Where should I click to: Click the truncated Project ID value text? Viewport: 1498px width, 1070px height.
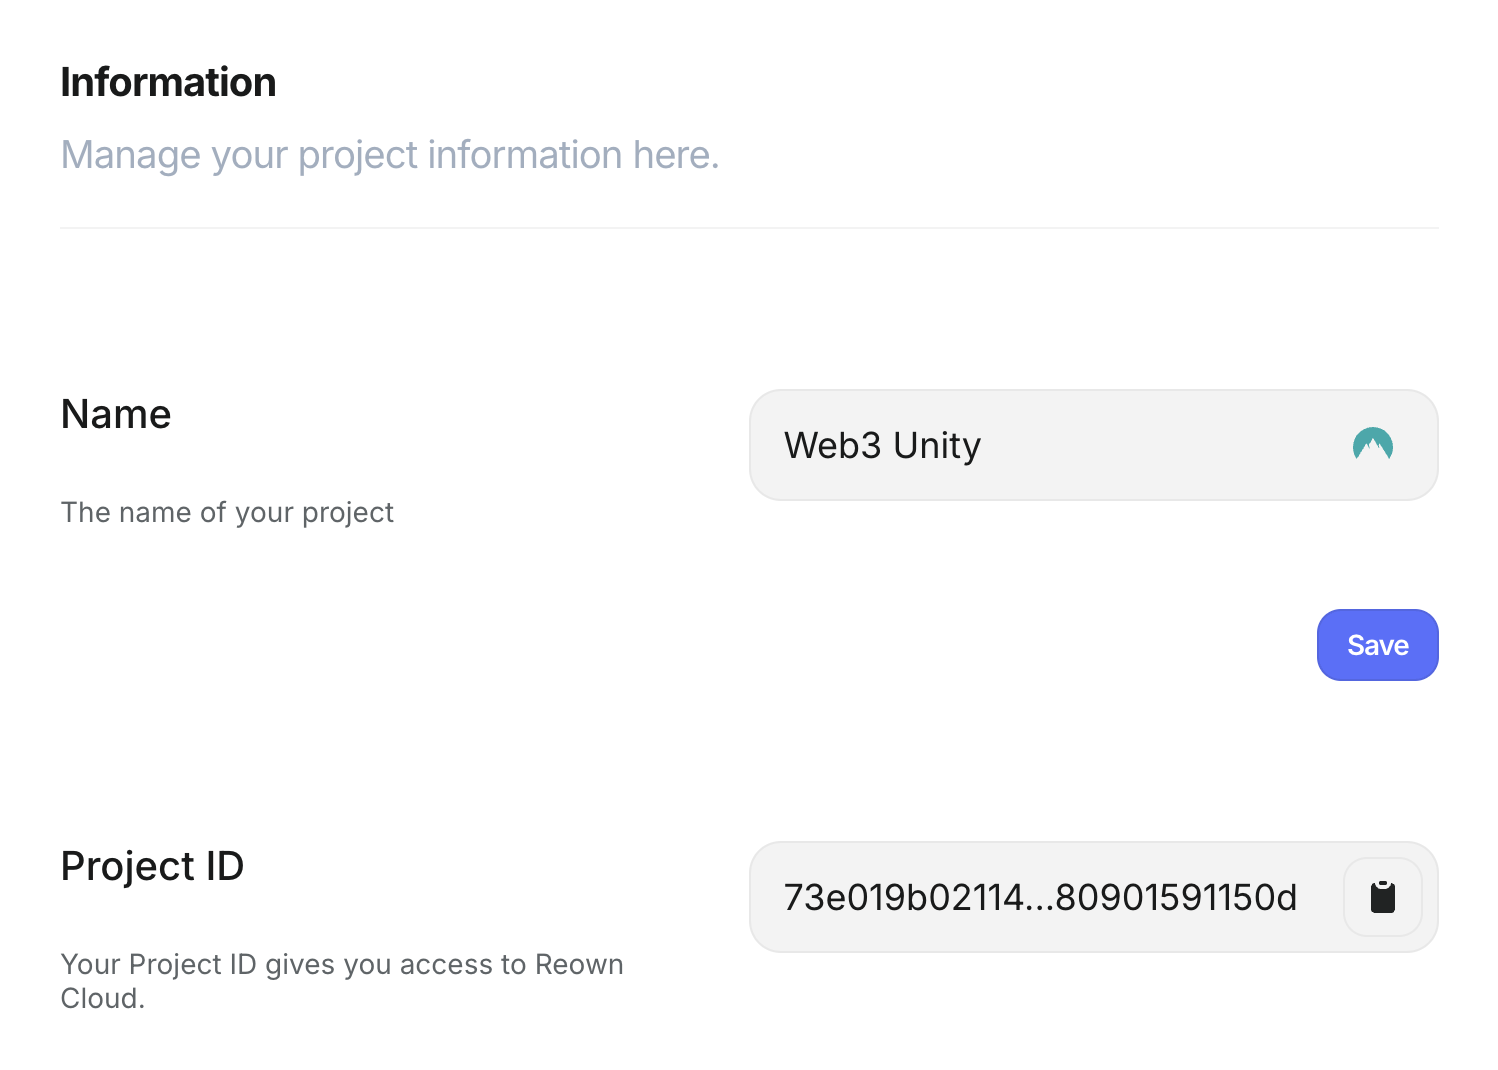[1039, 898]
